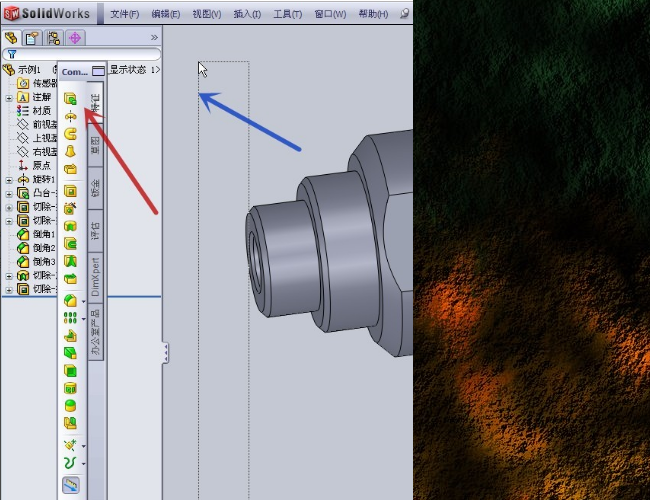Select the Extruded Boss/Base tool
The image size is (650, 500).
(x=70, y=99)
